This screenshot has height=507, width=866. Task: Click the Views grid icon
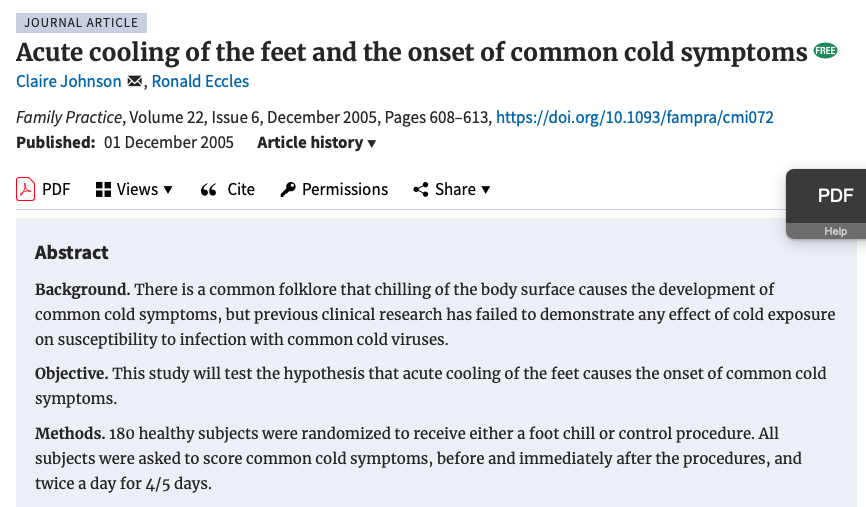coord(103,189)
